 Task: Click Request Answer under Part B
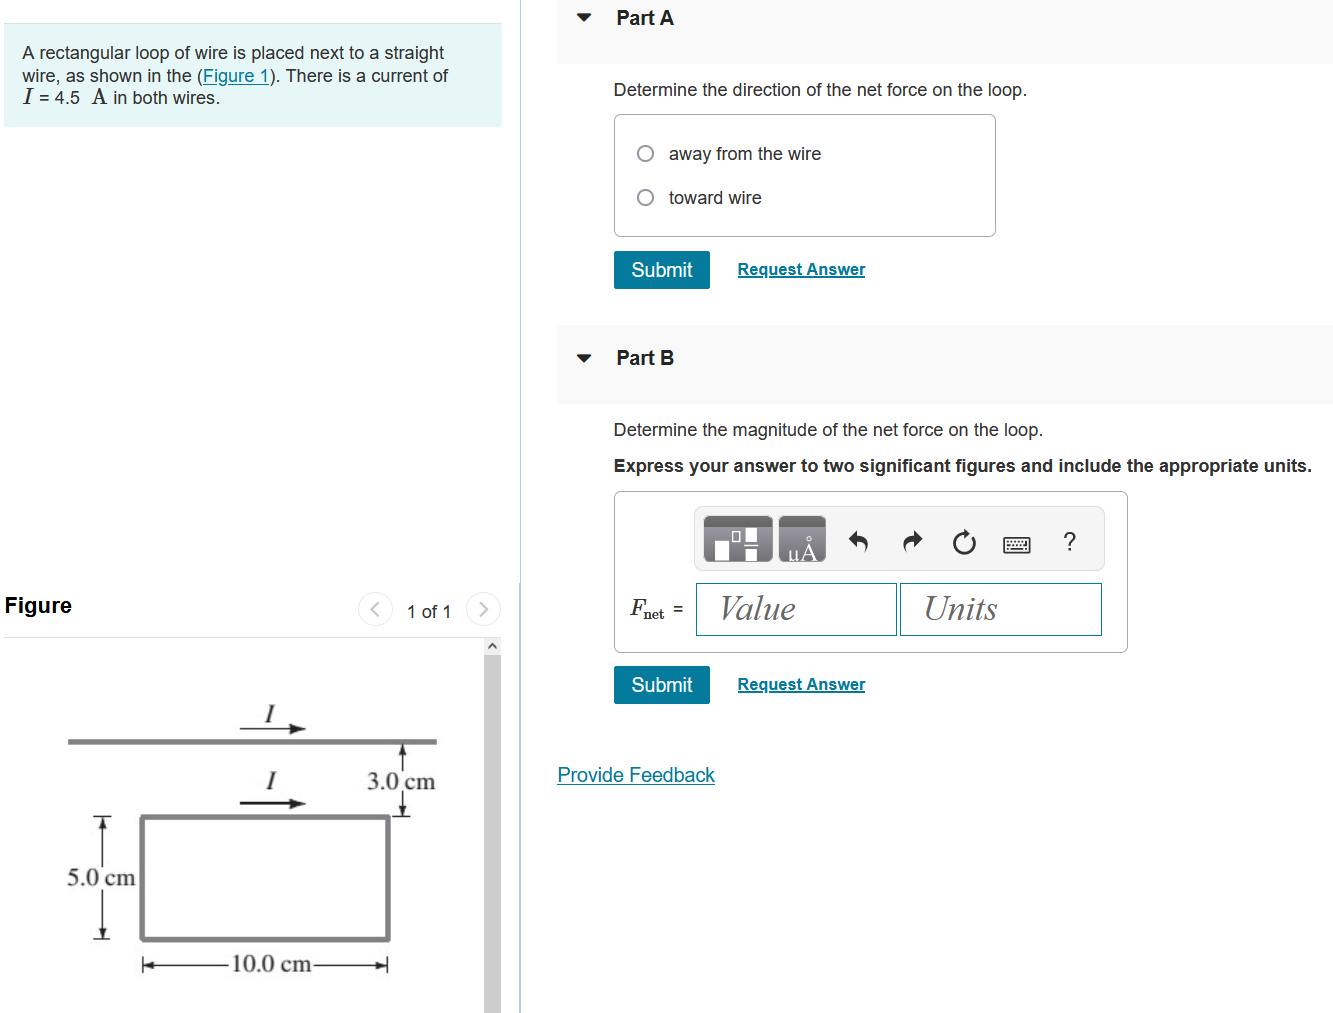(800, 684)
